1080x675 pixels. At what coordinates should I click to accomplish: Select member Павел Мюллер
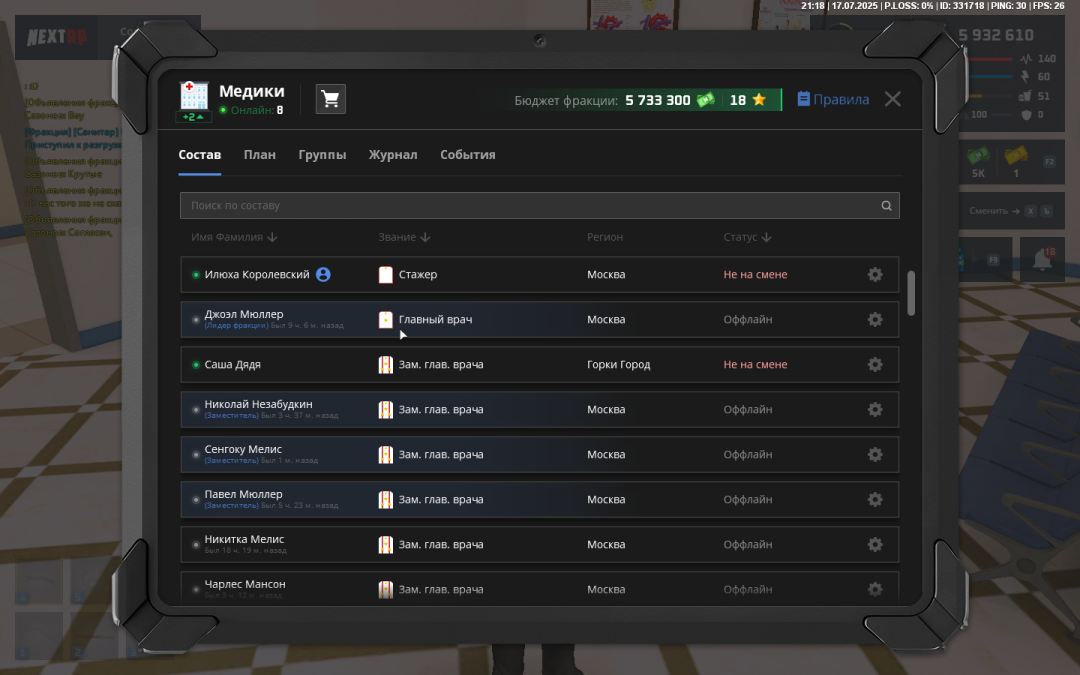coord(244,494)
